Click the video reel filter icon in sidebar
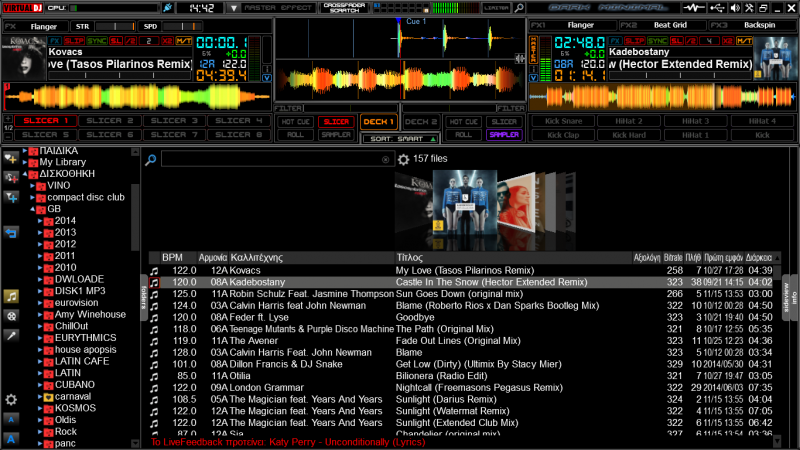 [x=11, y=315]
